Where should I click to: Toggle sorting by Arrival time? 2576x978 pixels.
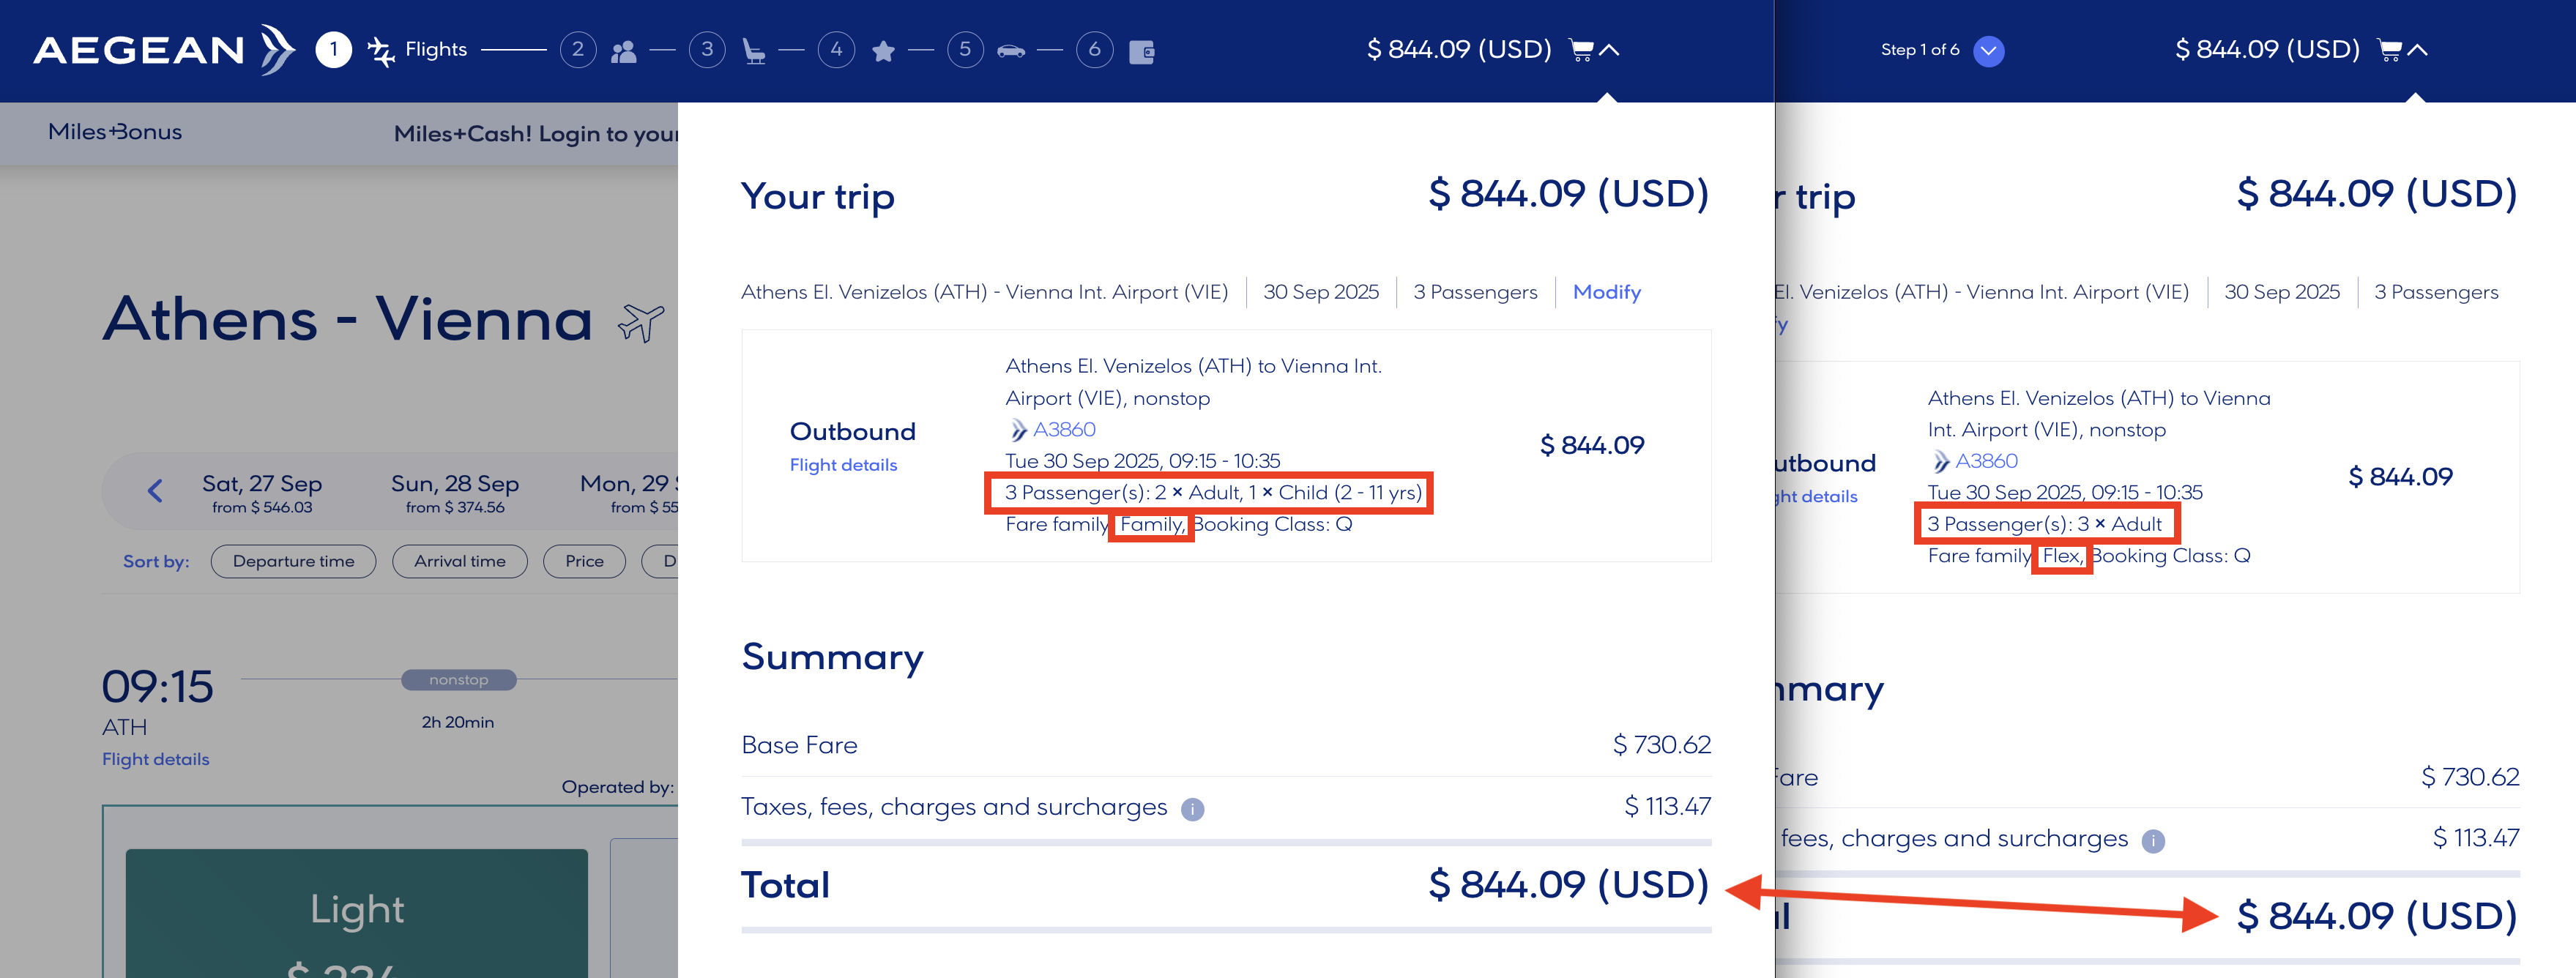(x=459, y=561)
